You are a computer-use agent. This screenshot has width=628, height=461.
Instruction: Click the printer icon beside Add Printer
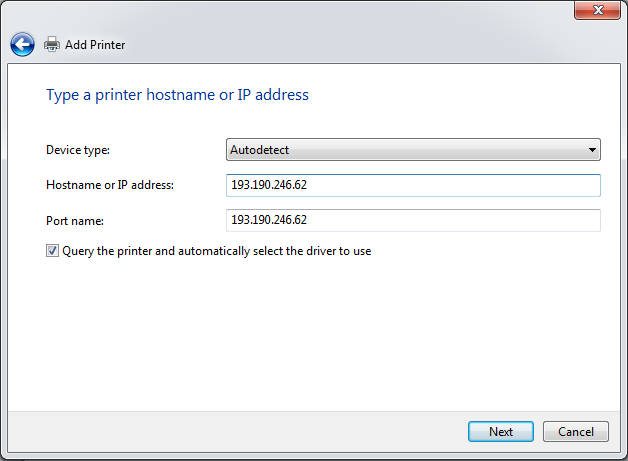click(x=52, y=45)
